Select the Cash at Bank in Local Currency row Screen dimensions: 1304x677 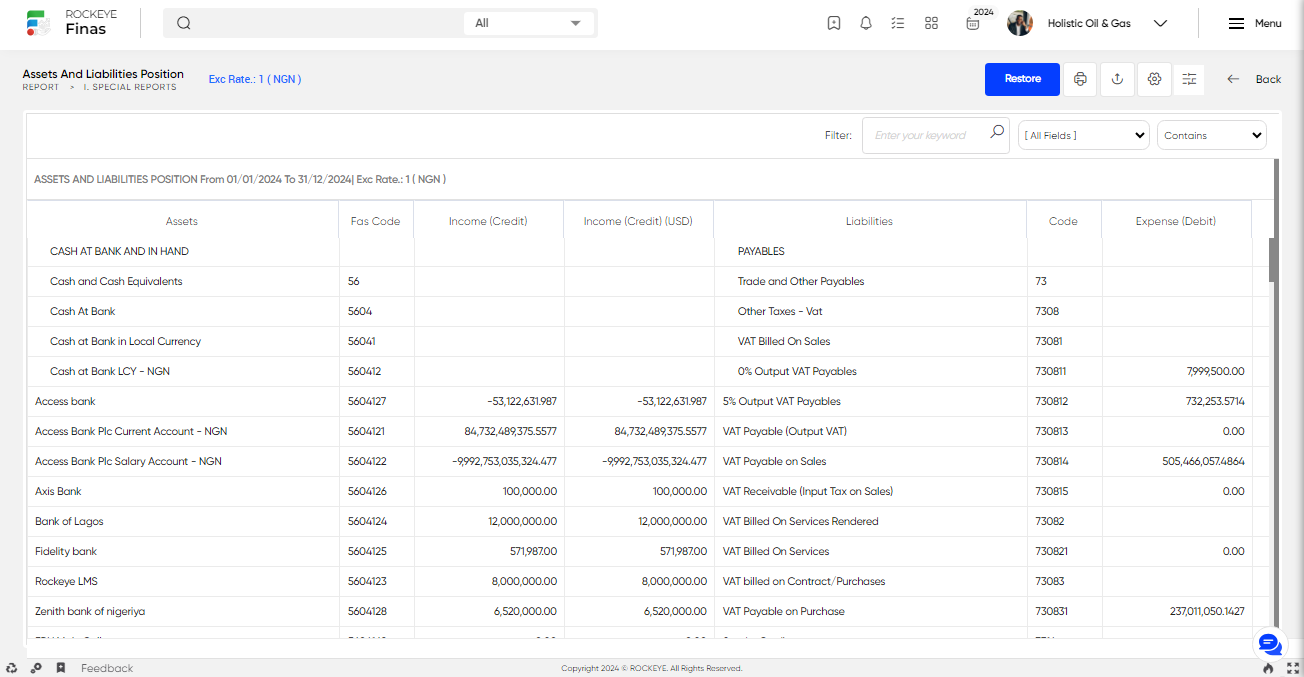click(125, 342)
